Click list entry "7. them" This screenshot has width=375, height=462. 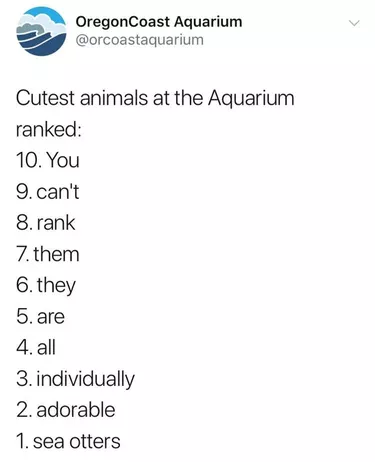point(48,254)
